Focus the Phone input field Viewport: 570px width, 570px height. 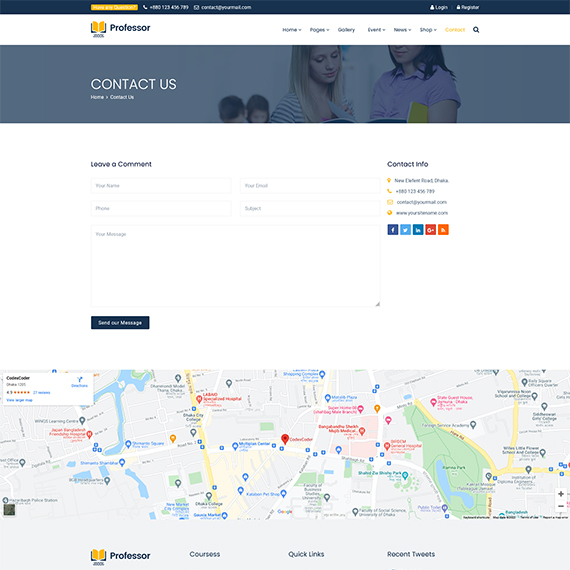click(x=161, y=209)
